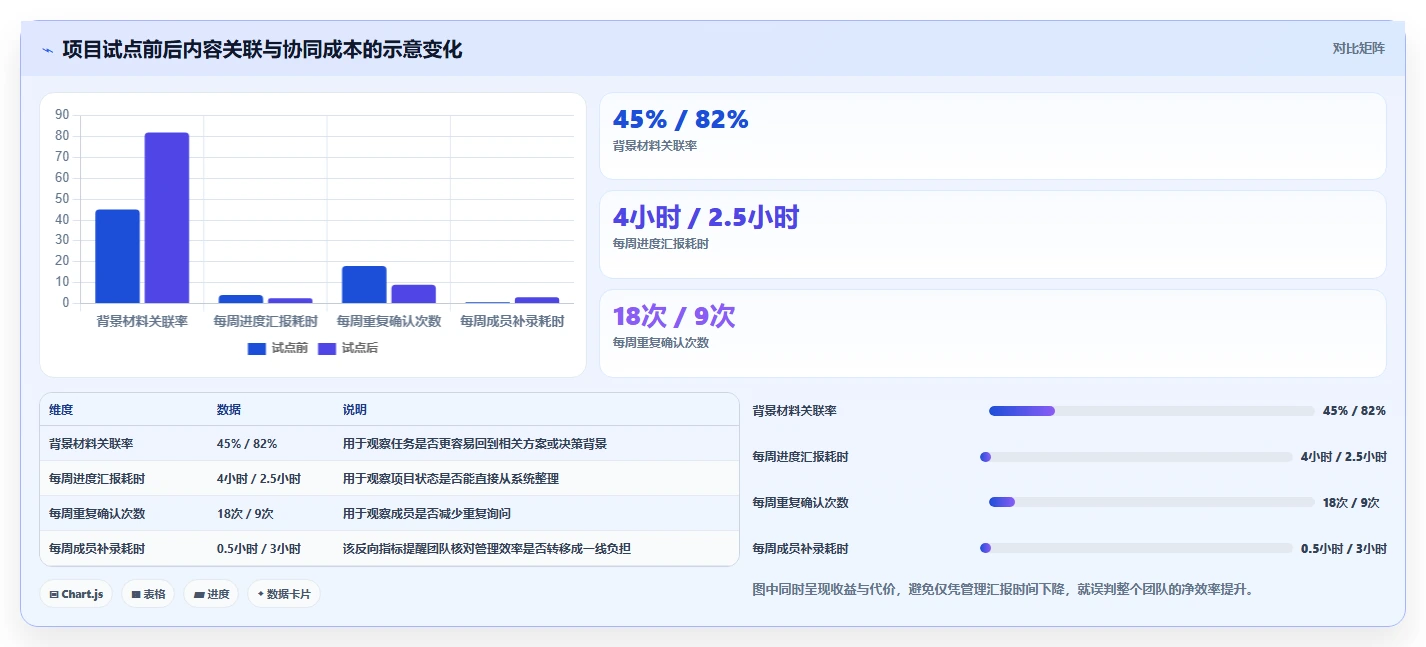The height and width of the screenshot is (647, 1426).
Task: Click the dashboard title 项目试点前后内容关联与协同成本的示意变化
Action: 262,50
